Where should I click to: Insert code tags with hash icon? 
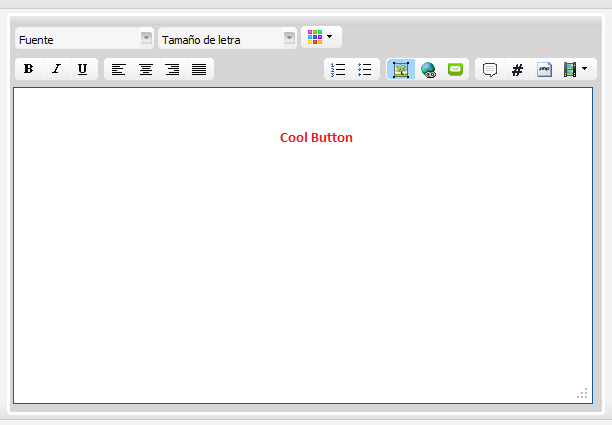pyautogui.click(x=517, y=70)
